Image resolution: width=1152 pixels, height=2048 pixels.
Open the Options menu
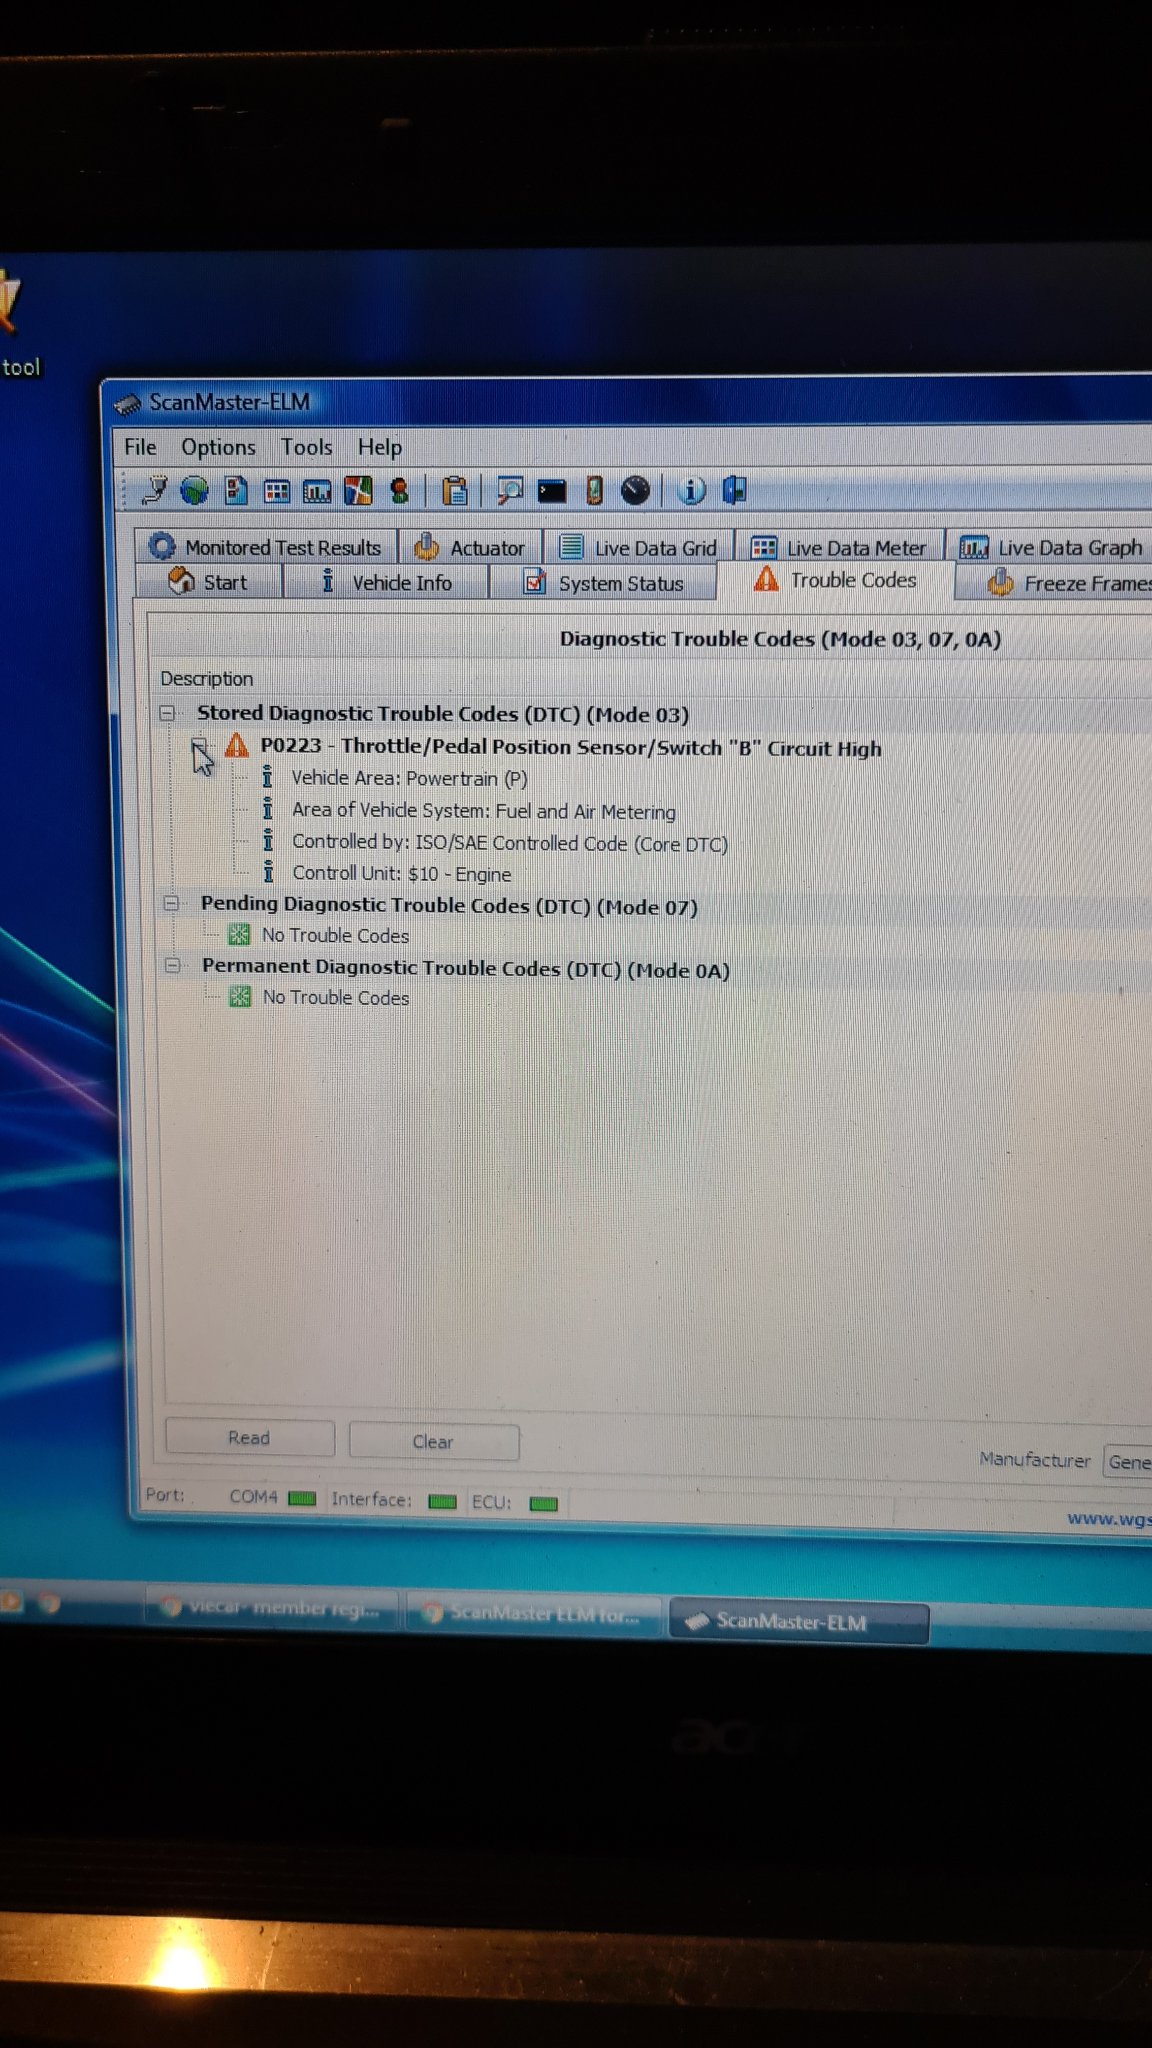click(x=218, y=447)
